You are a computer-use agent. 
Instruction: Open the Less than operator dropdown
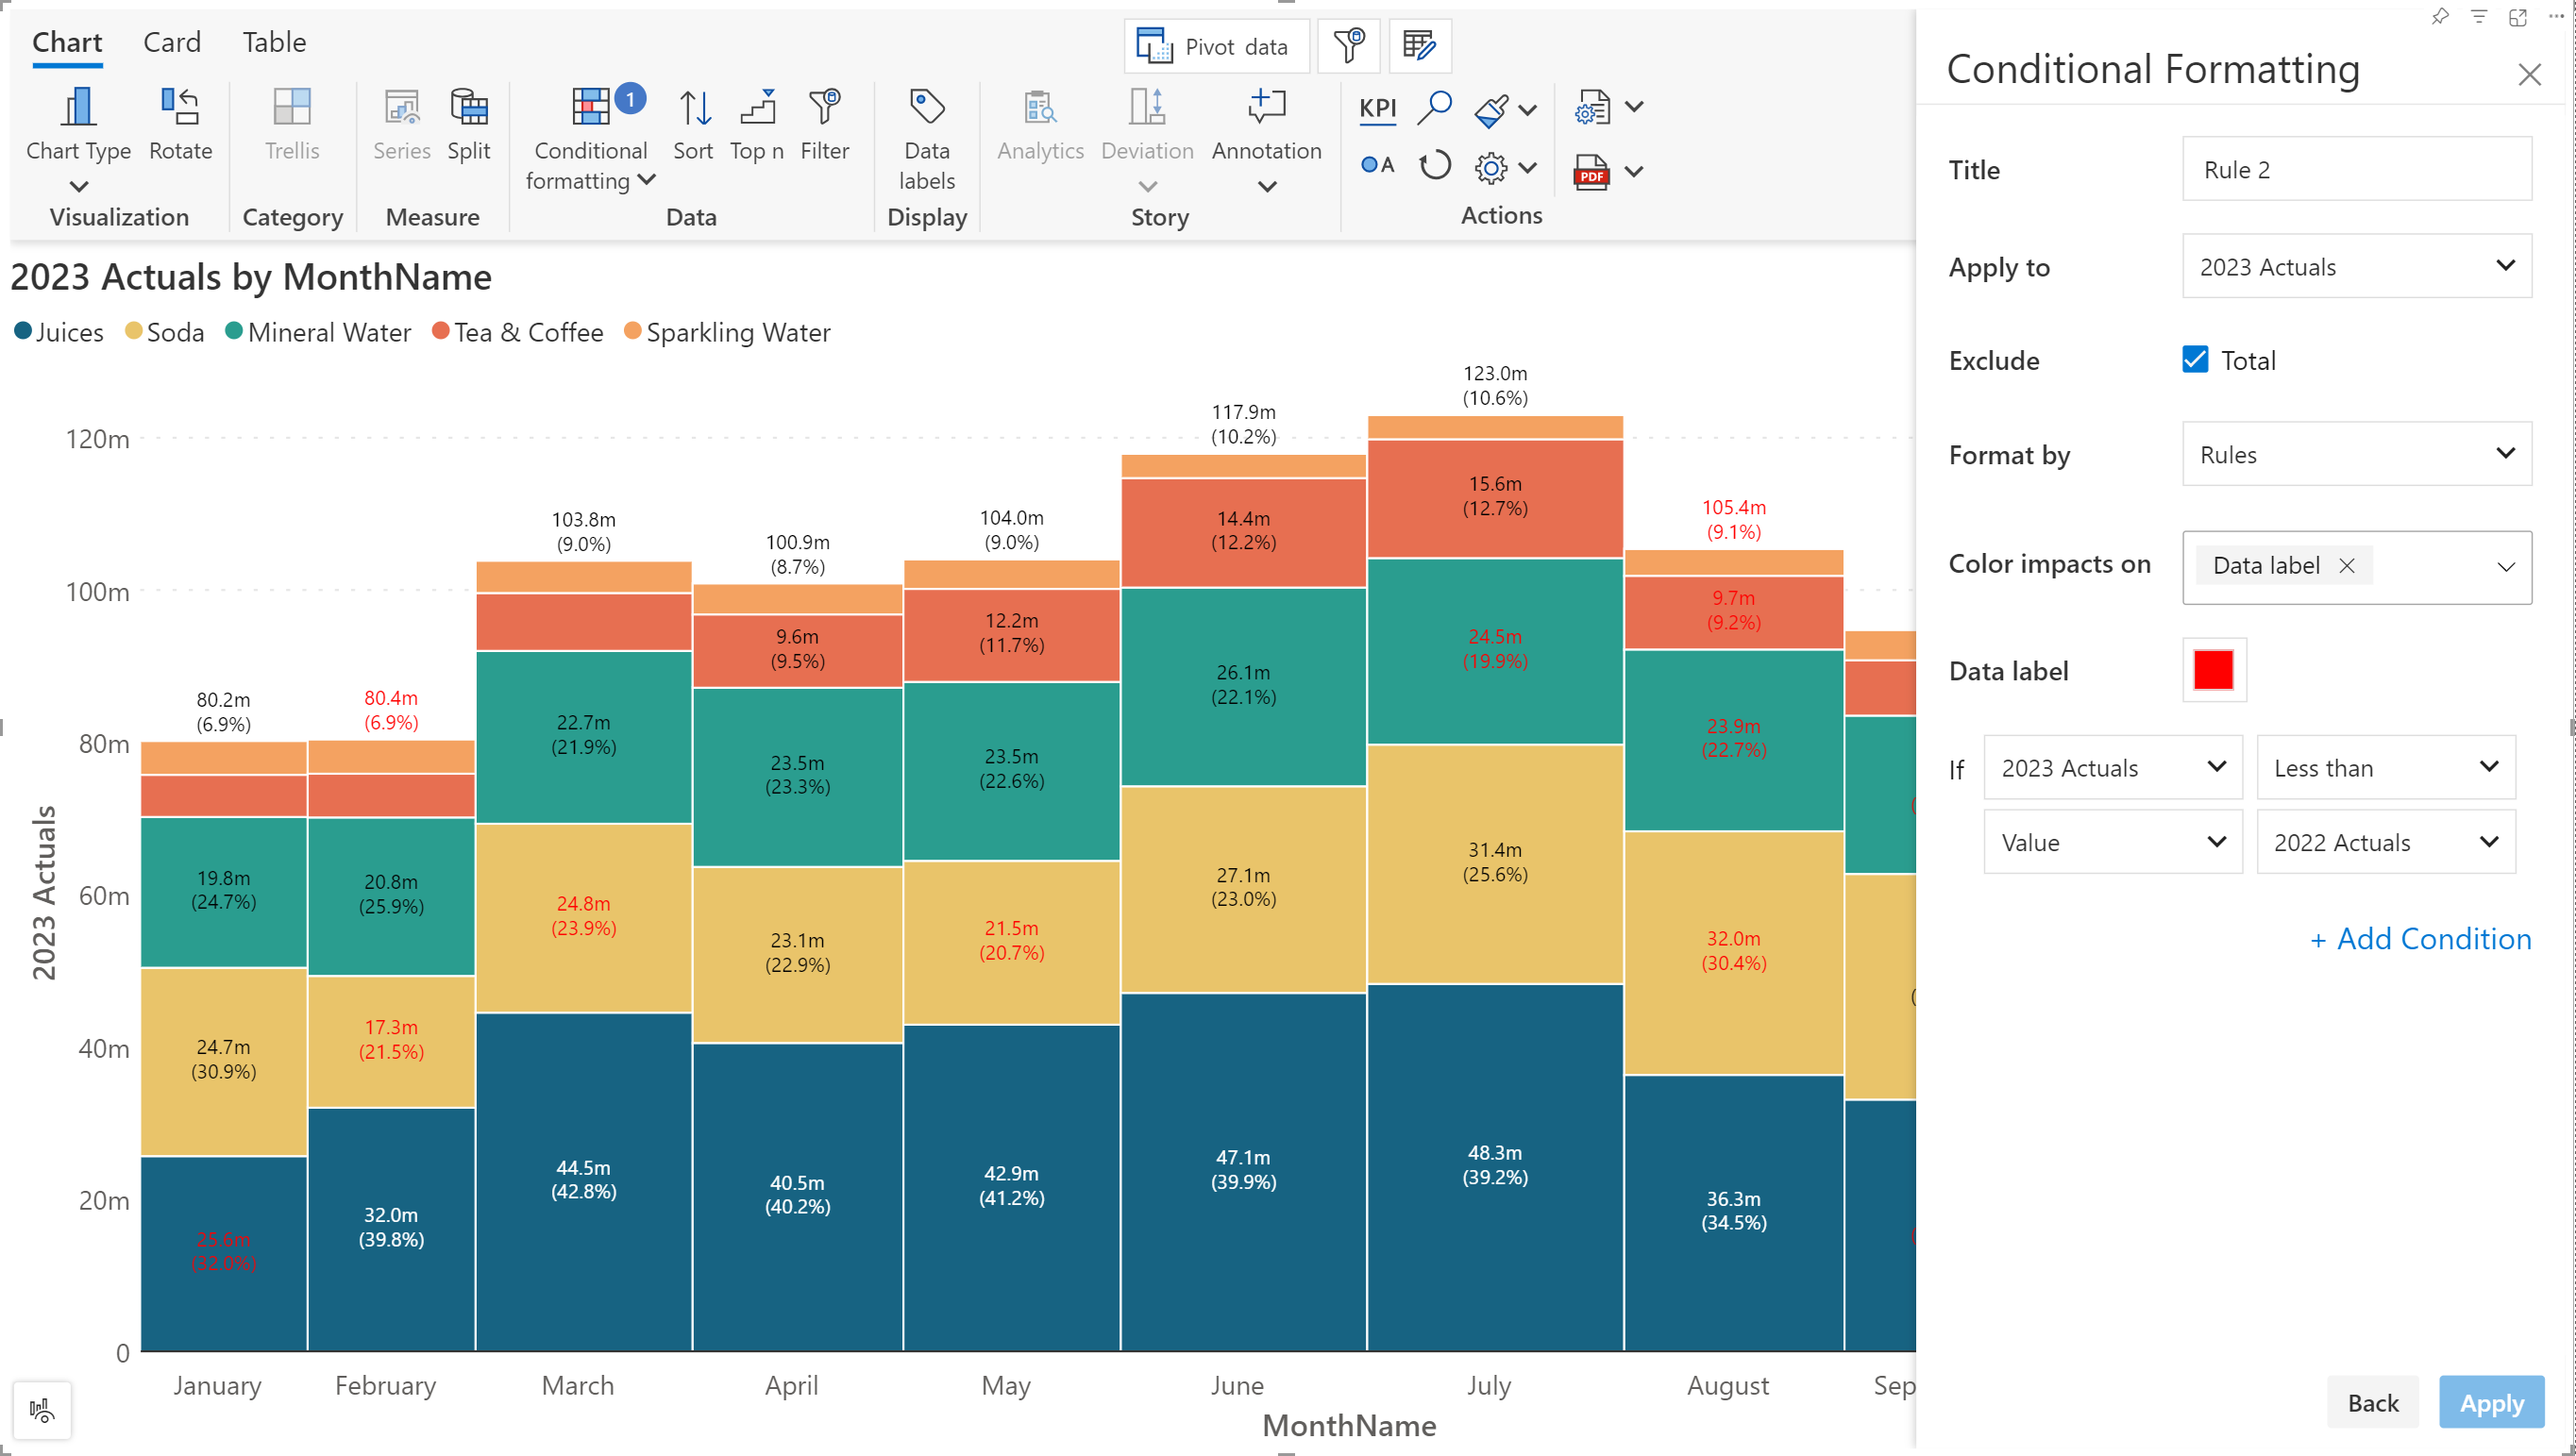pyautogui.click(x=2385, y=767)
